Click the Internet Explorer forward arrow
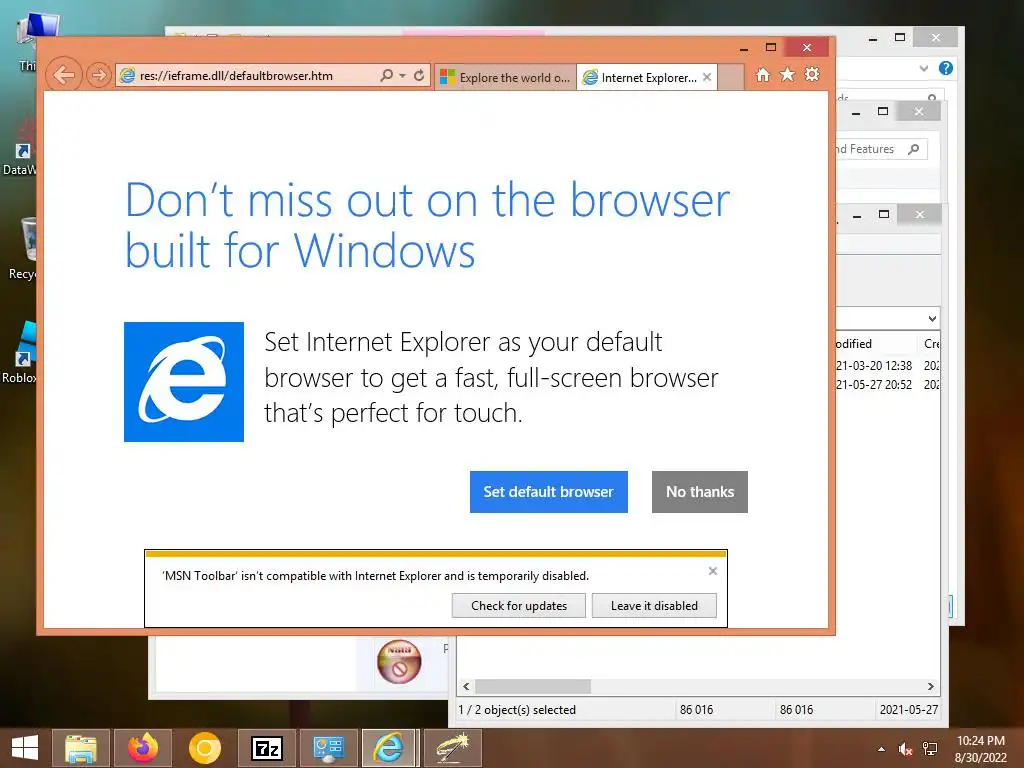The width and height of the screenshot is (1024, 768). (99, 76)
